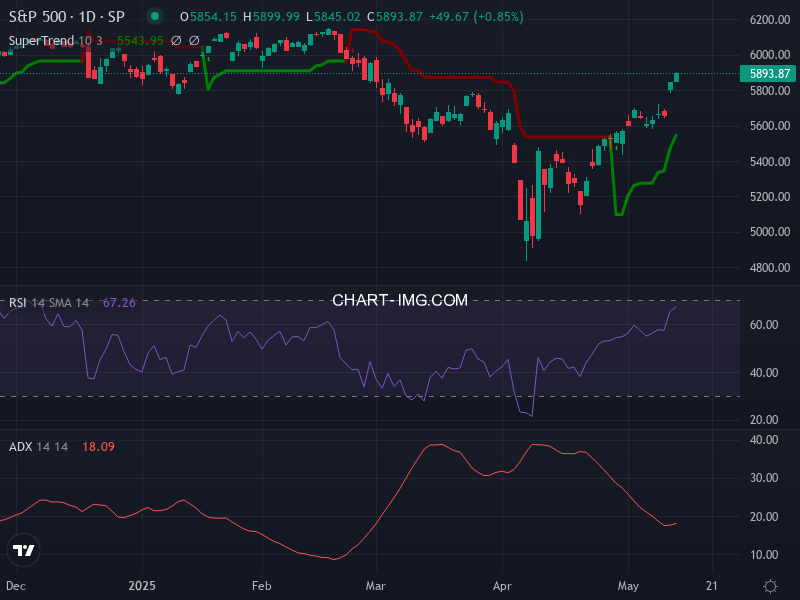Click the TradingView logo icon
The image size is (800, 600).
[x=23, y=550]
